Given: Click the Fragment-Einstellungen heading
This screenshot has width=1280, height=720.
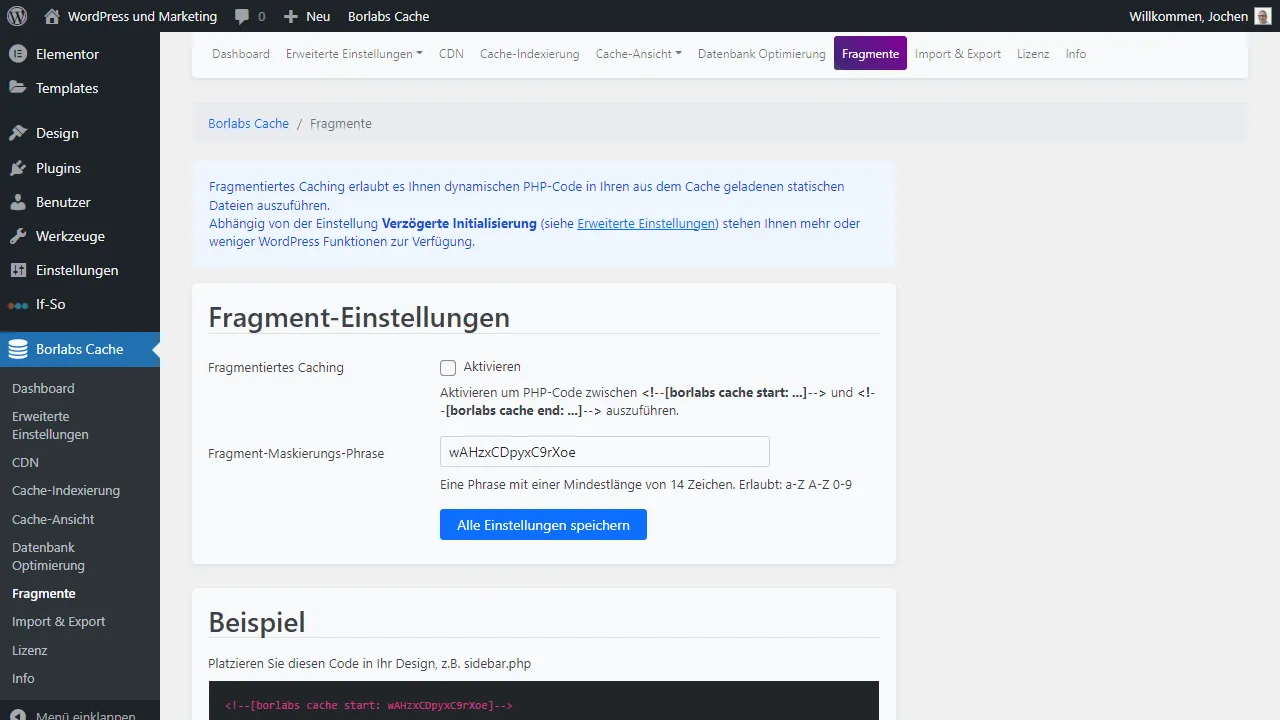Looking at the screenshot, I should point(359,317).
